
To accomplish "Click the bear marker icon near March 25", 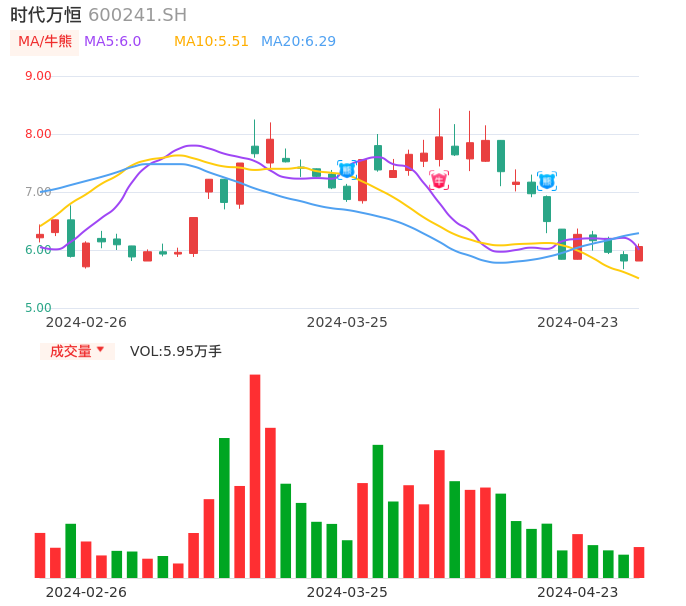I will (347, 170).
